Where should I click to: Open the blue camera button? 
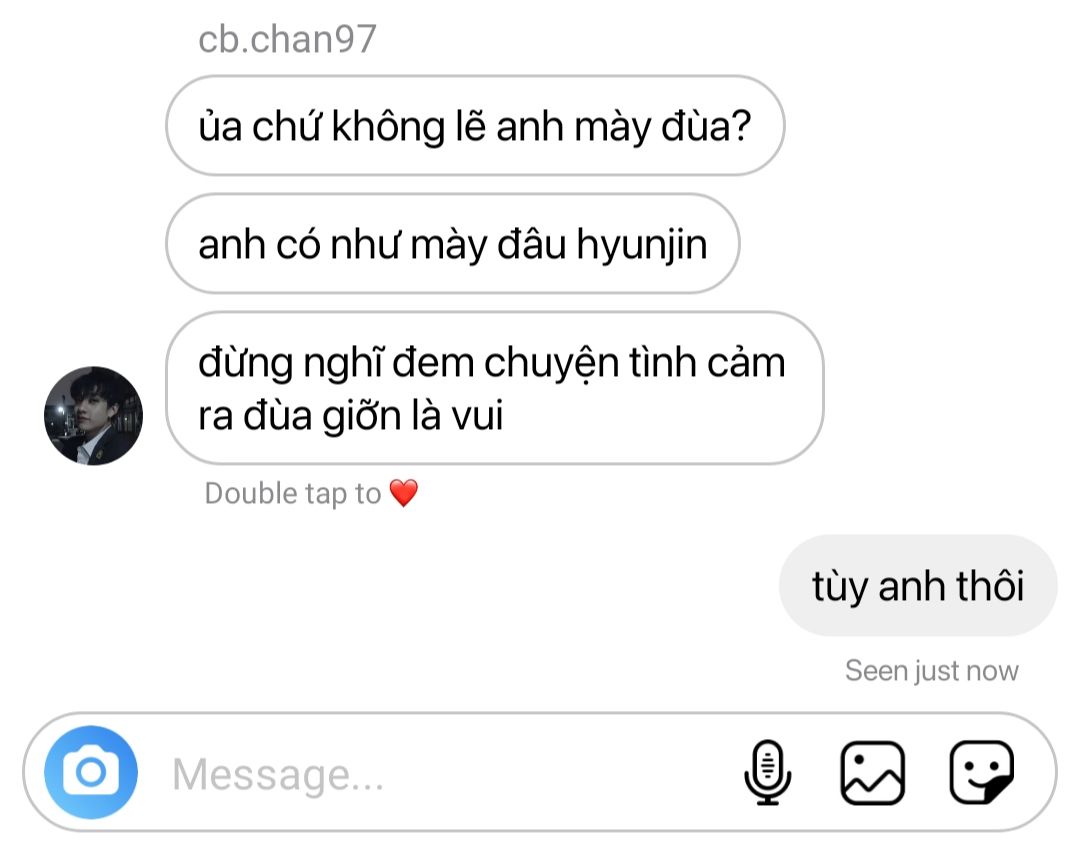(x=91, y=772)
